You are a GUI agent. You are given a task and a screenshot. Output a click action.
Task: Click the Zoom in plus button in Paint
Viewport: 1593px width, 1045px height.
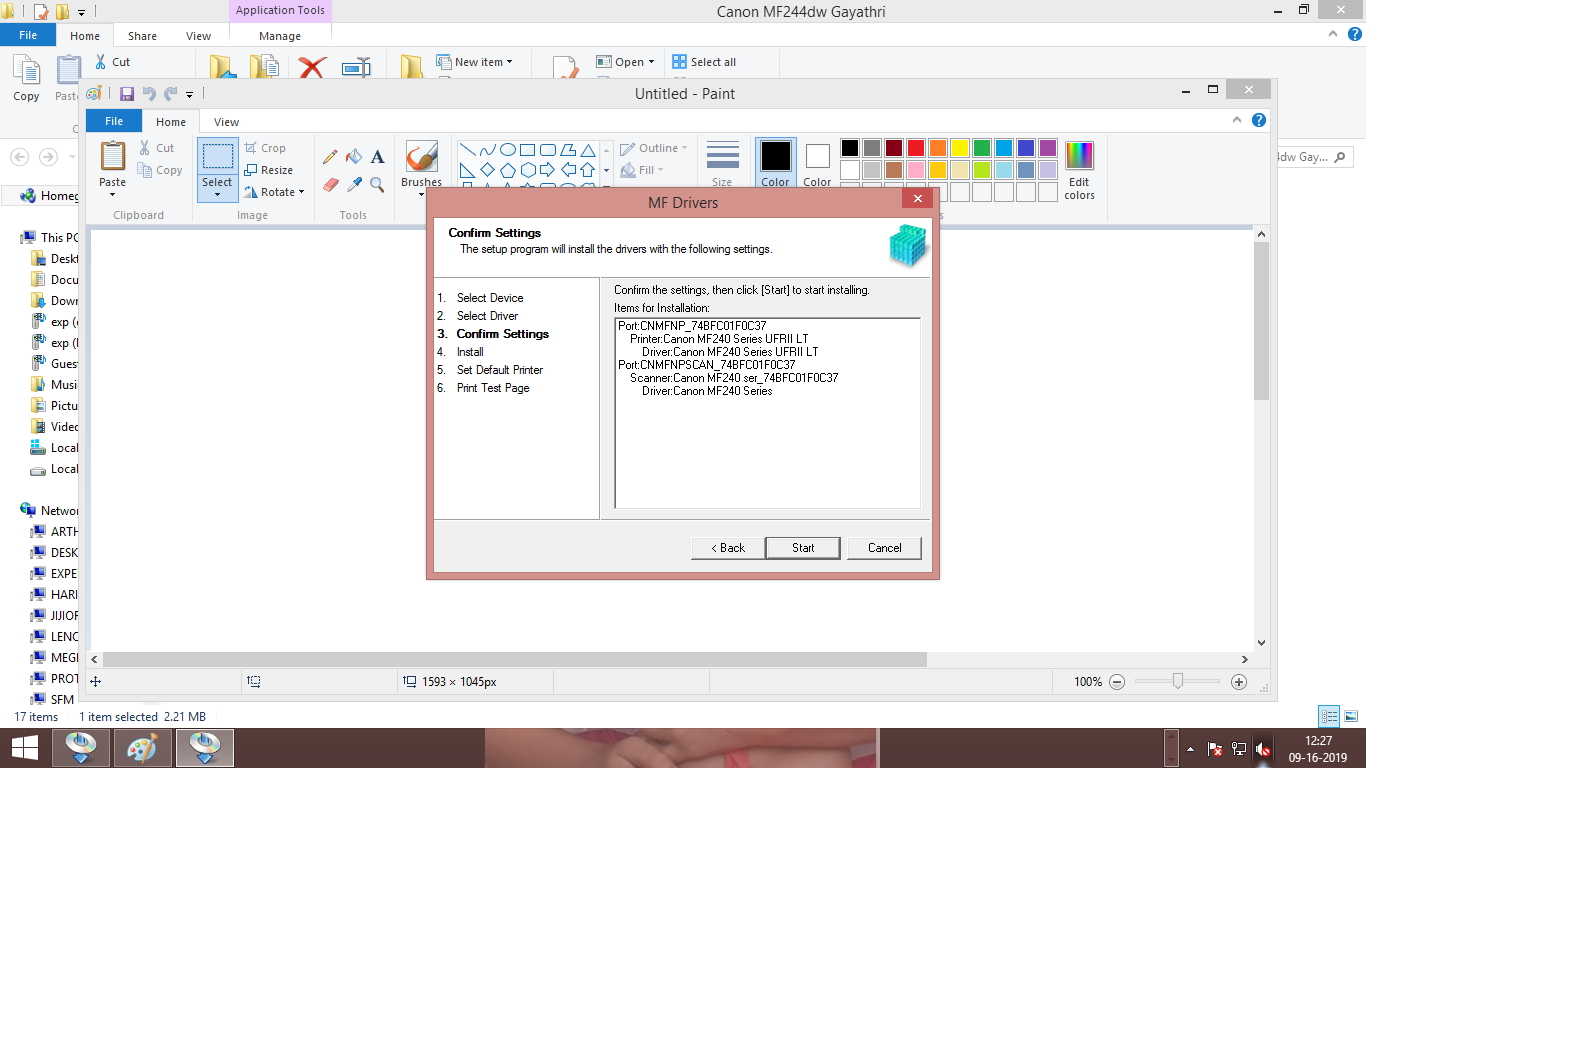click(x=1239, y=682)
